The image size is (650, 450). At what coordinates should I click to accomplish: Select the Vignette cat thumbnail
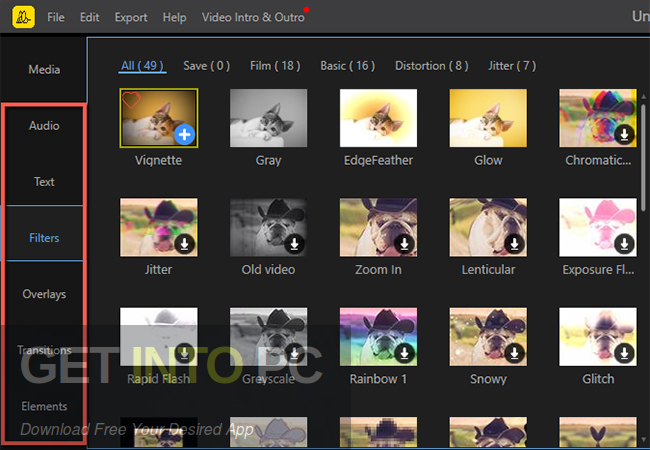tap(159, 118)
